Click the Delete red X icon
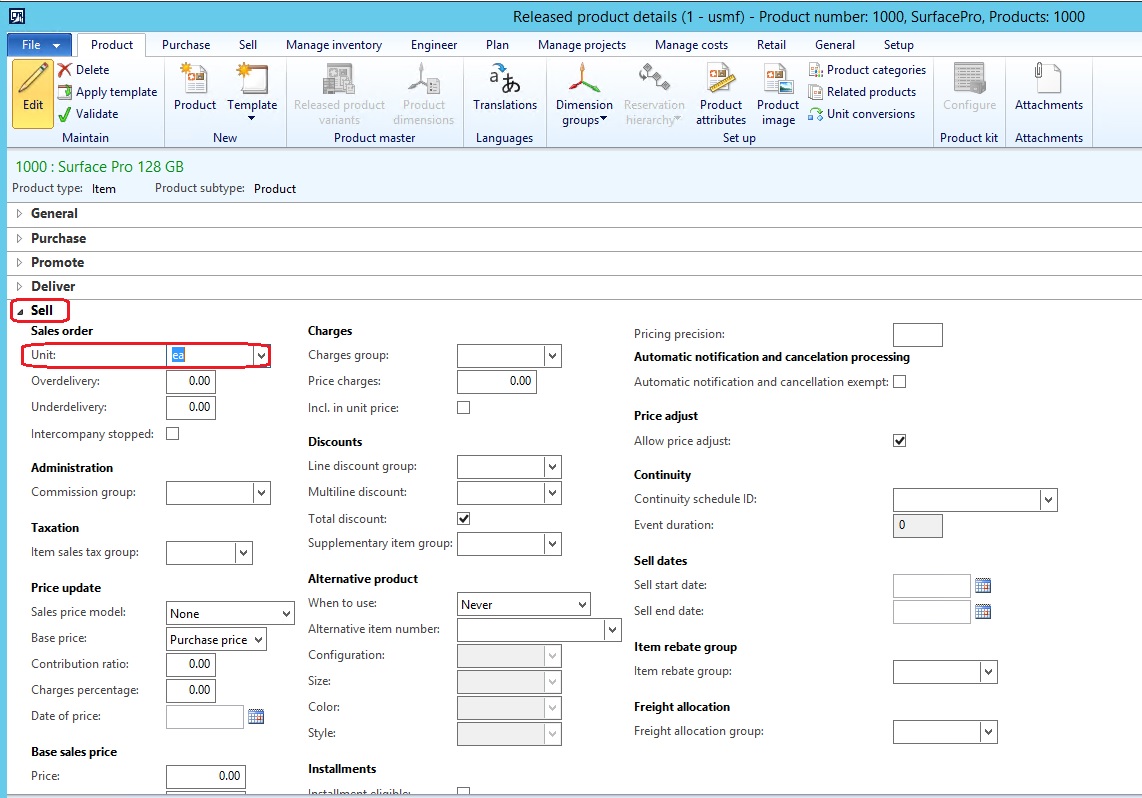Screen dimensions: 1142x798 tap(66, 70)
